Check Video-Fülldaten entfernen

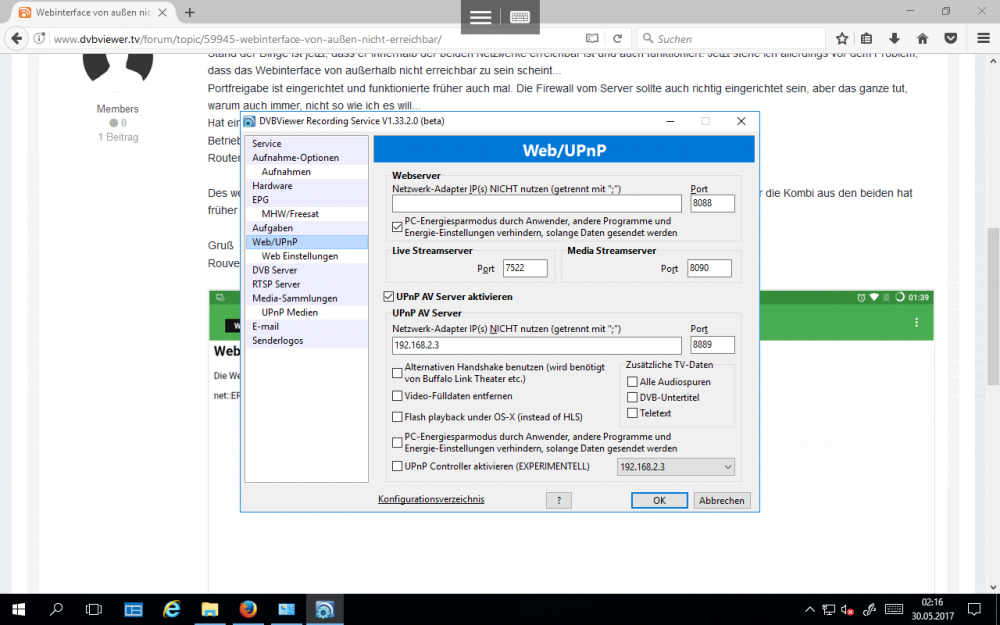coord(397,396)
